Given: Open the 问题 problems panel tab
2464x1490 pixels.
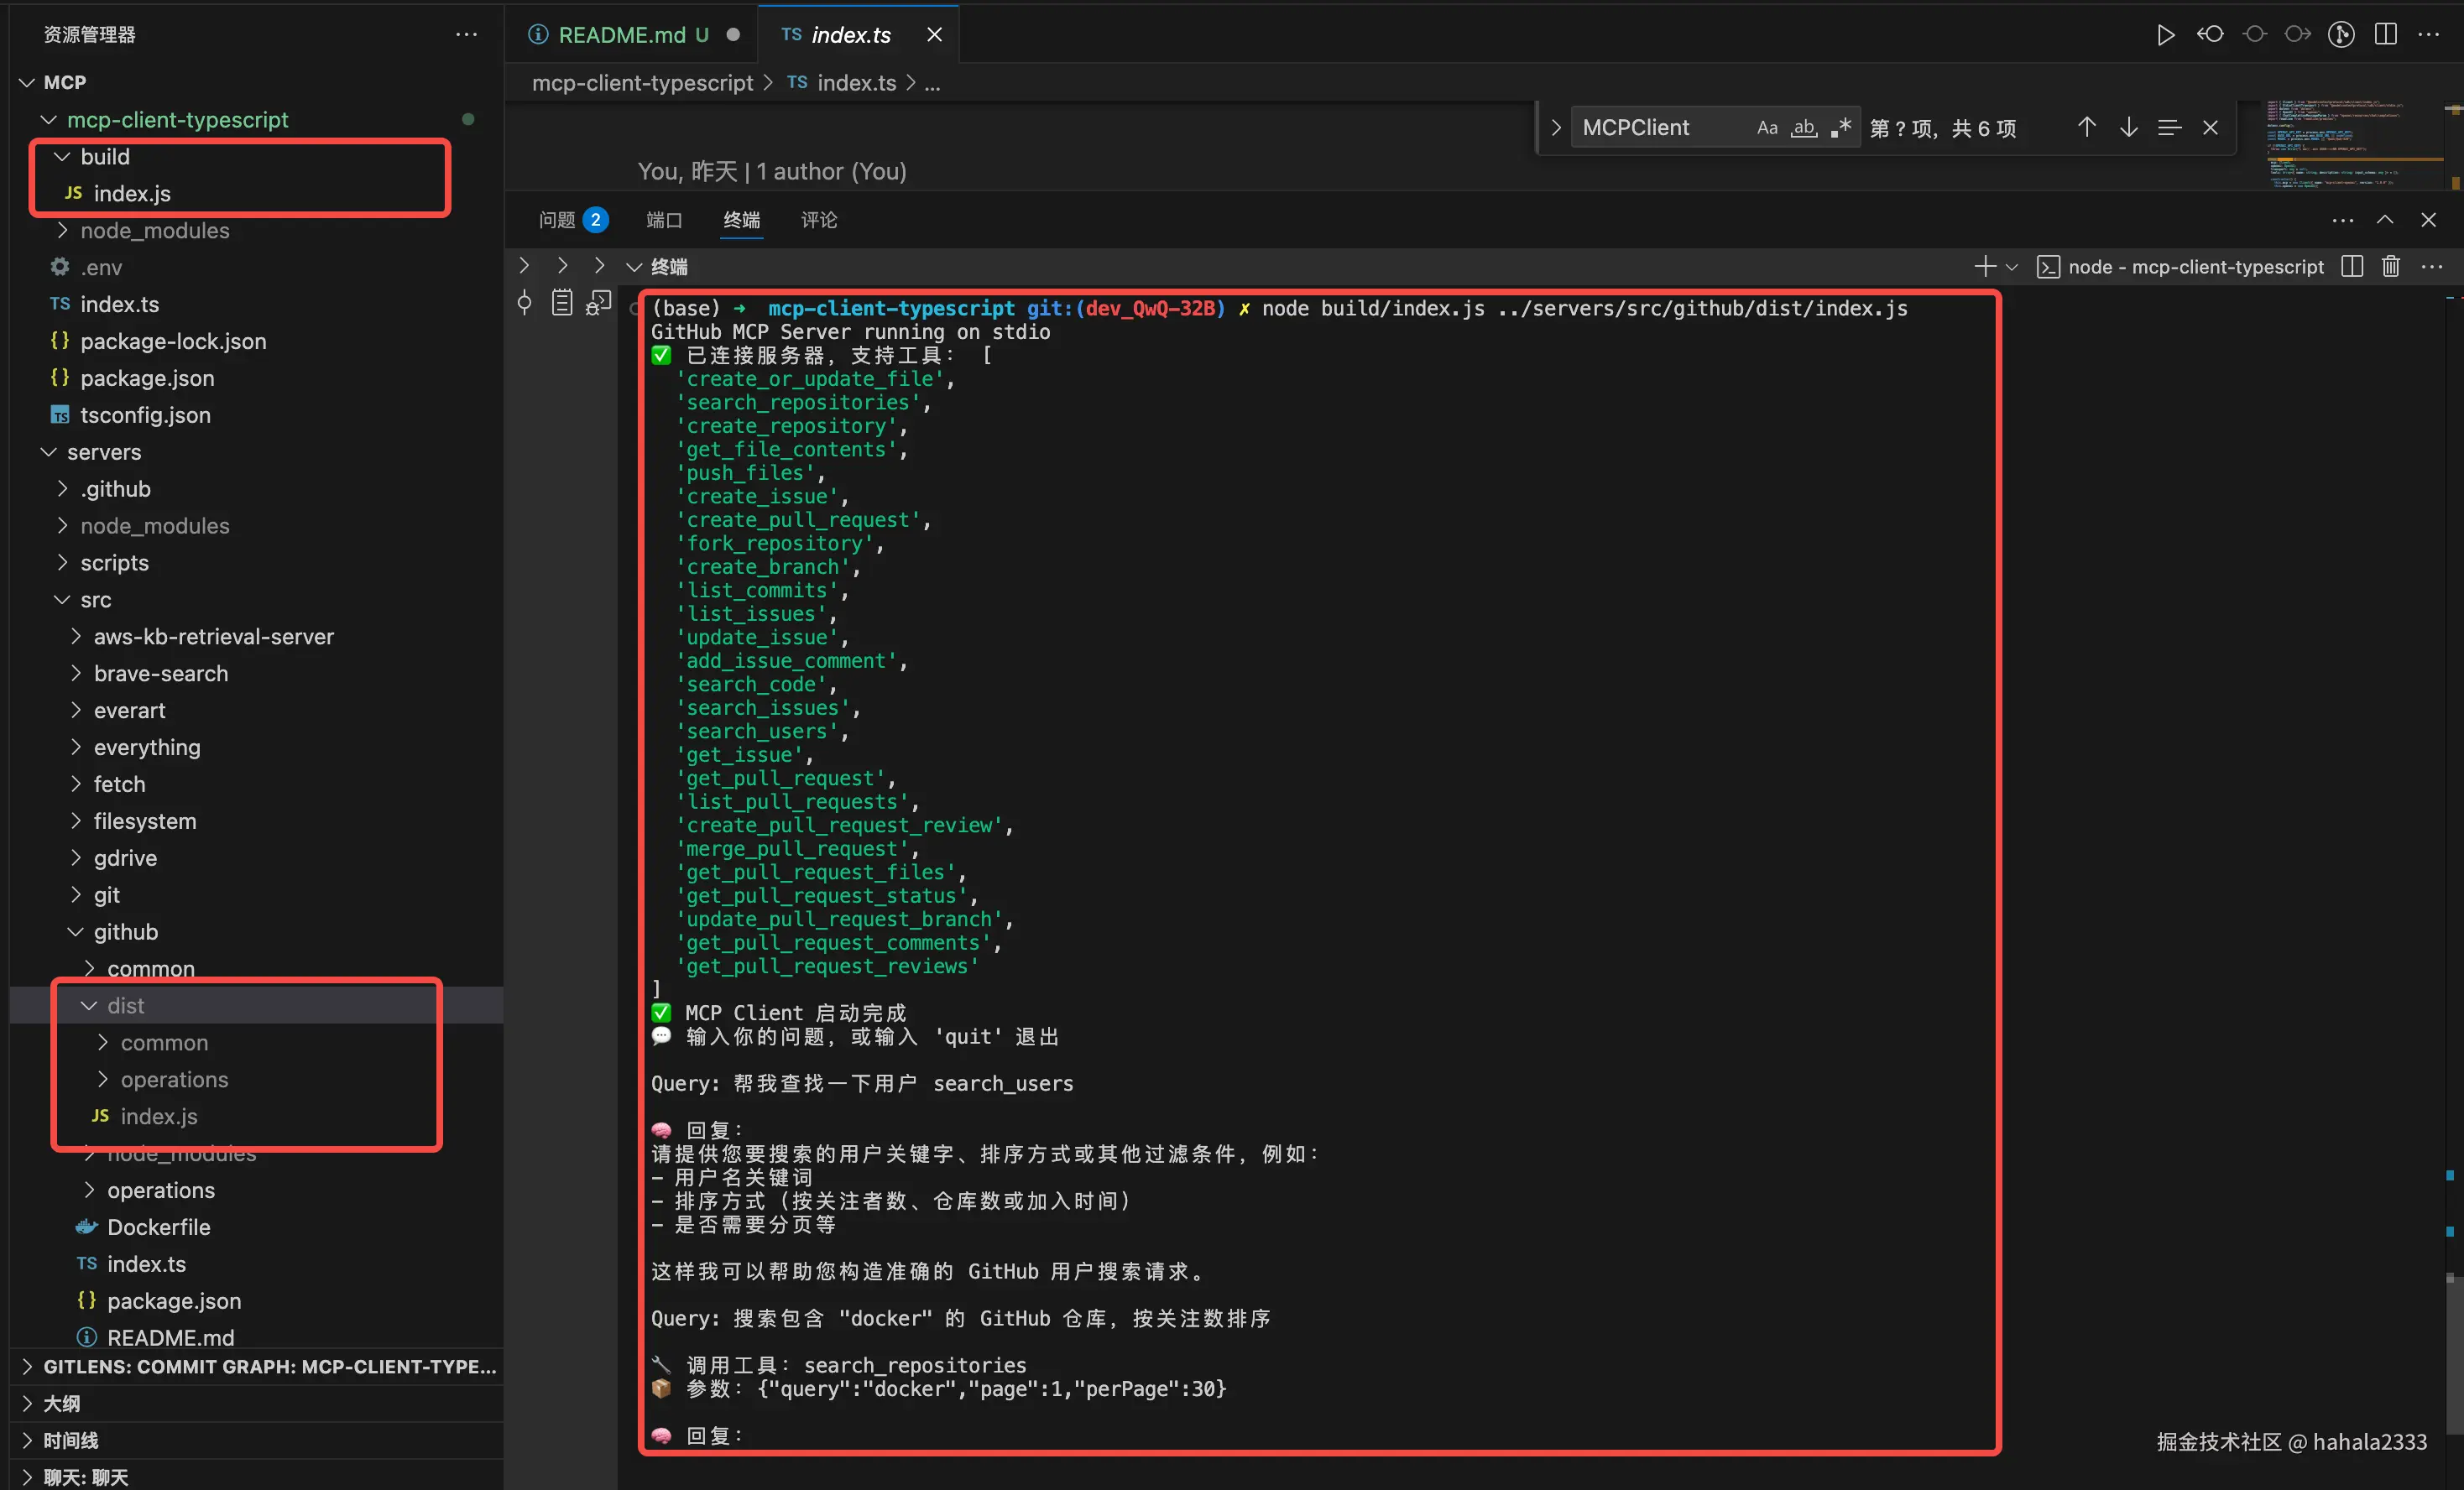Looking at the screenshot, I should coord(557,220).
